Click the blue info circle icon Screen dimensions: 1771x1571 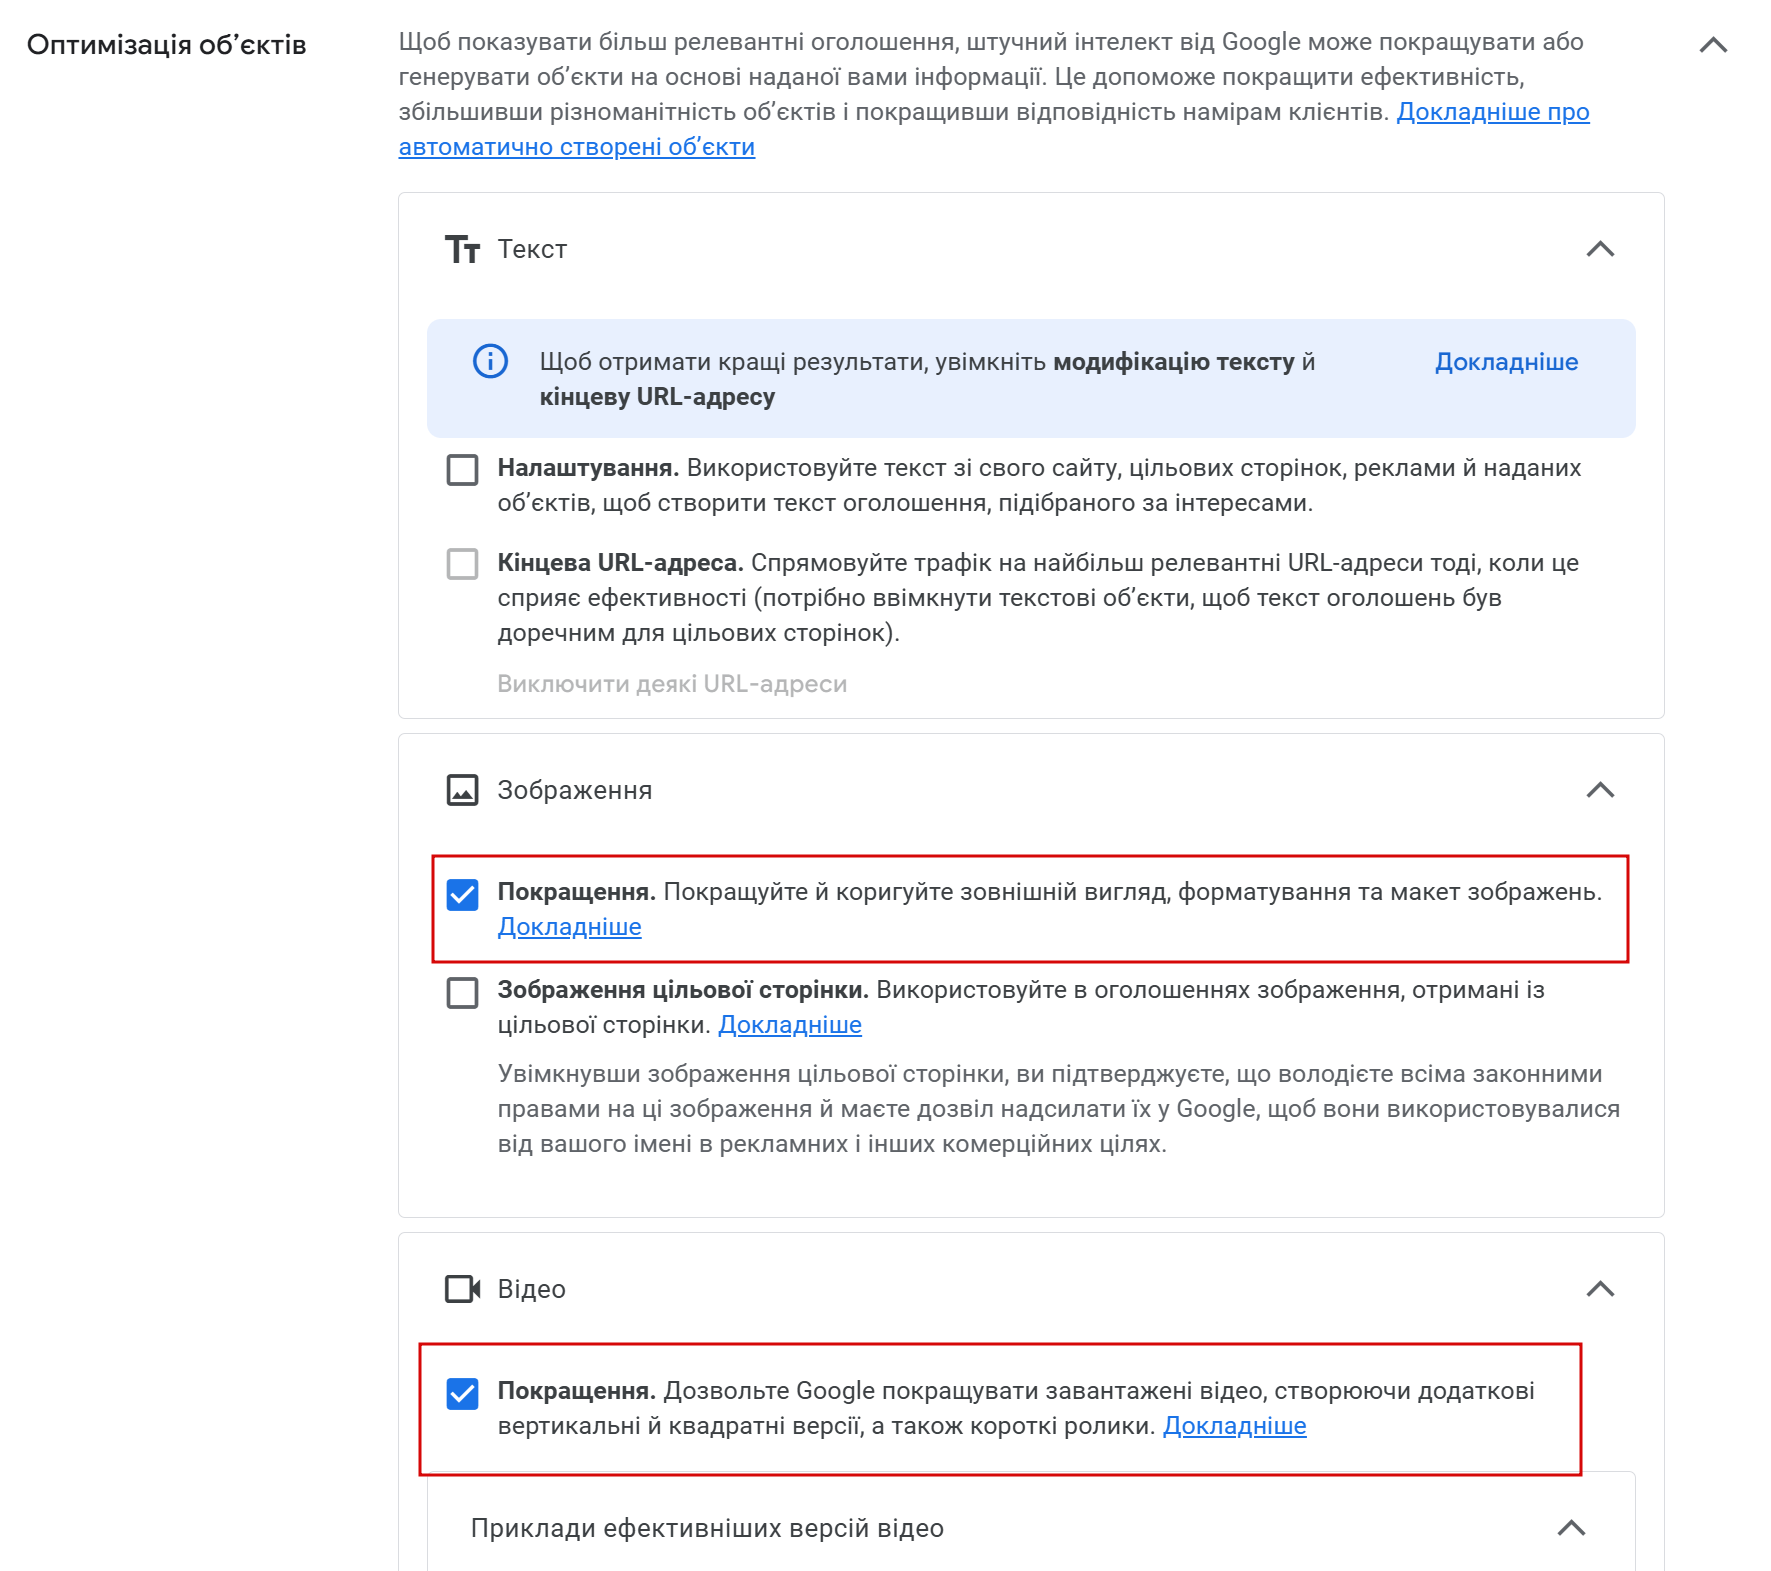490,361
